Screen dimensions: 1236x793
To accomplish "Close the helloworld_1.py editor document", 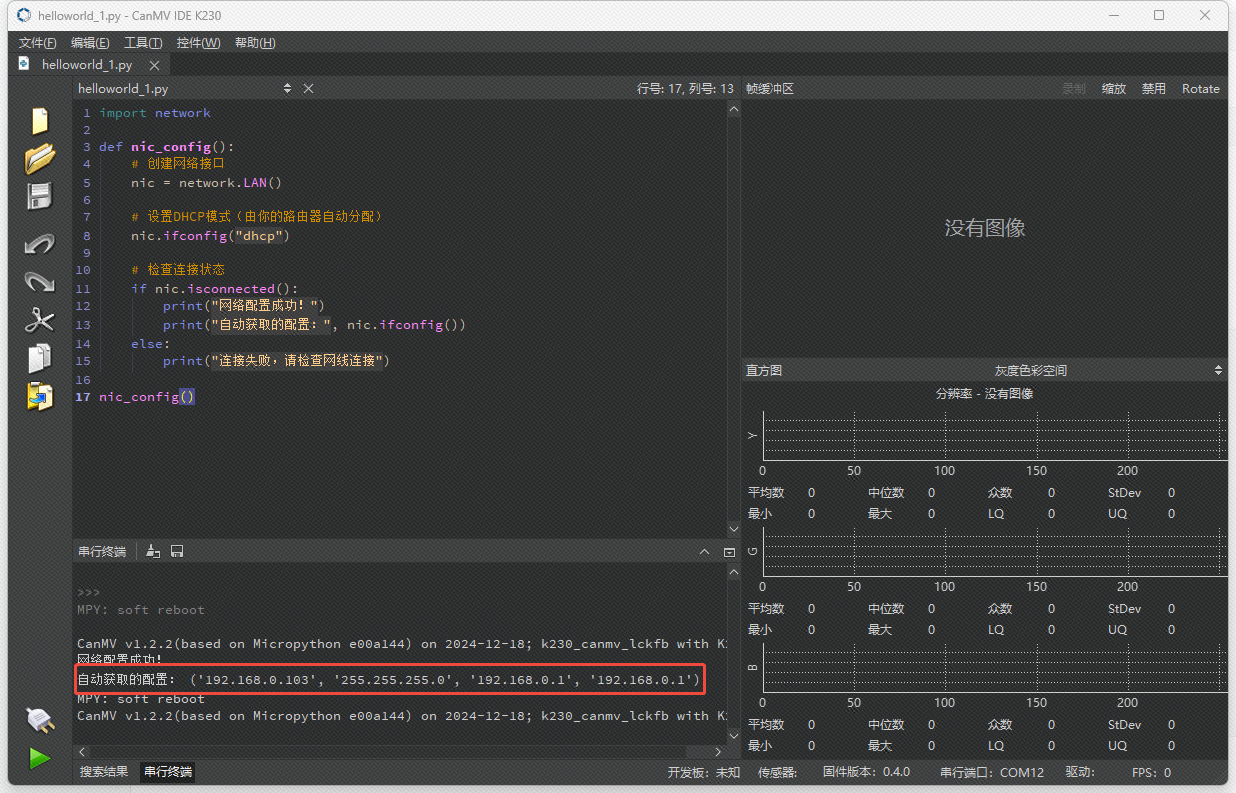I will click(x=309, y=88).
